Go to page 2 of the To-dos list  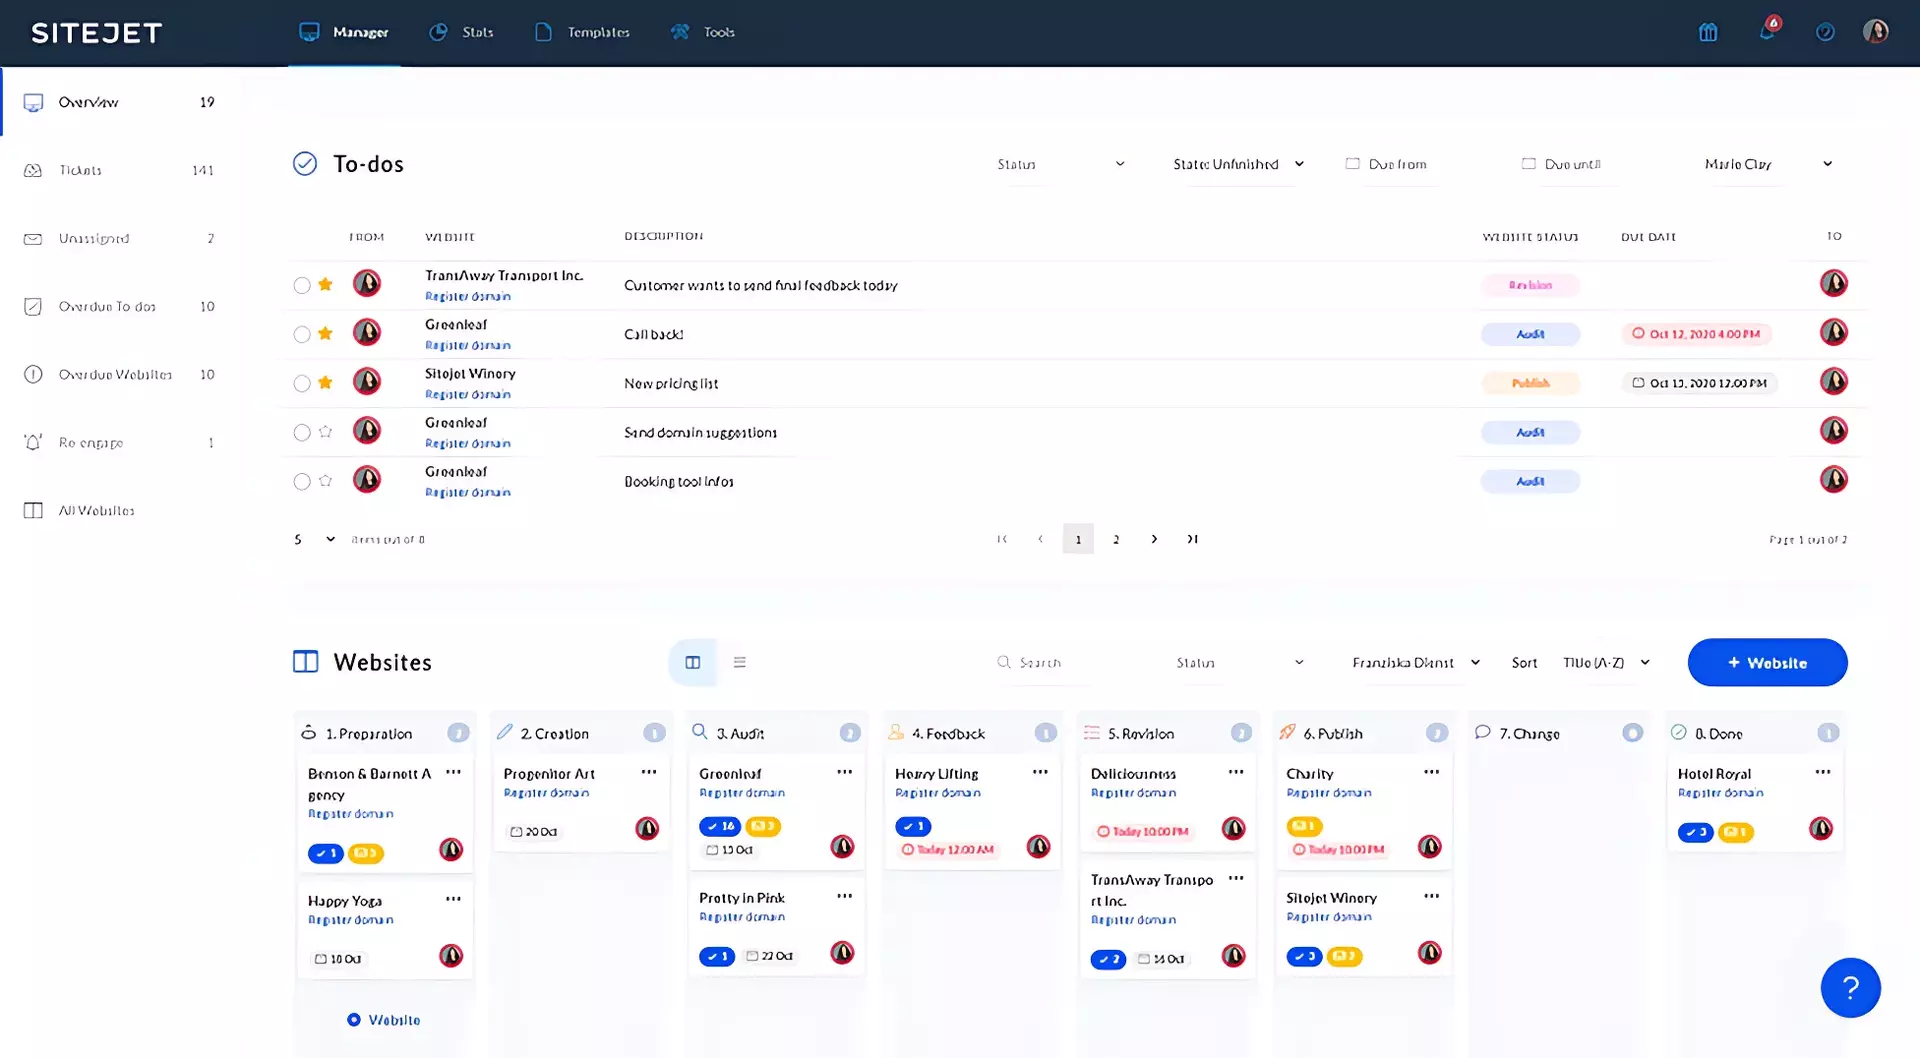point(1116,538)
